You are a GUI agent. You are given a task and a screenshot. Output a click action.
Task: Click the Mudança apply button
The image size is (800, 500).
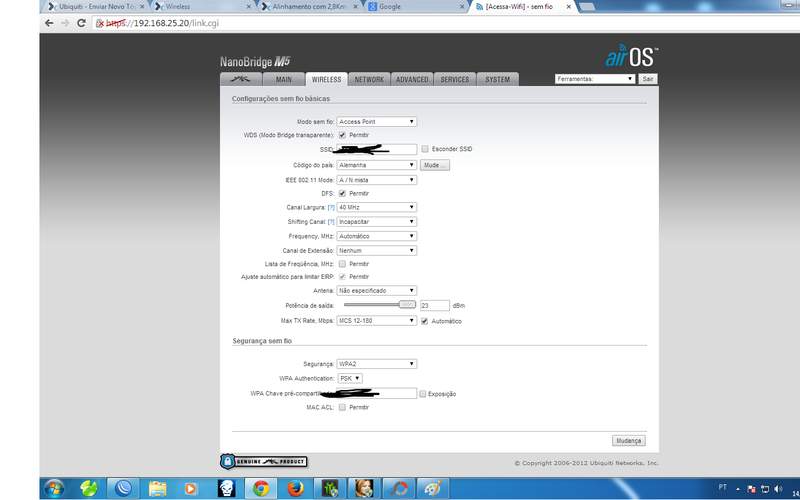(629, 440)
